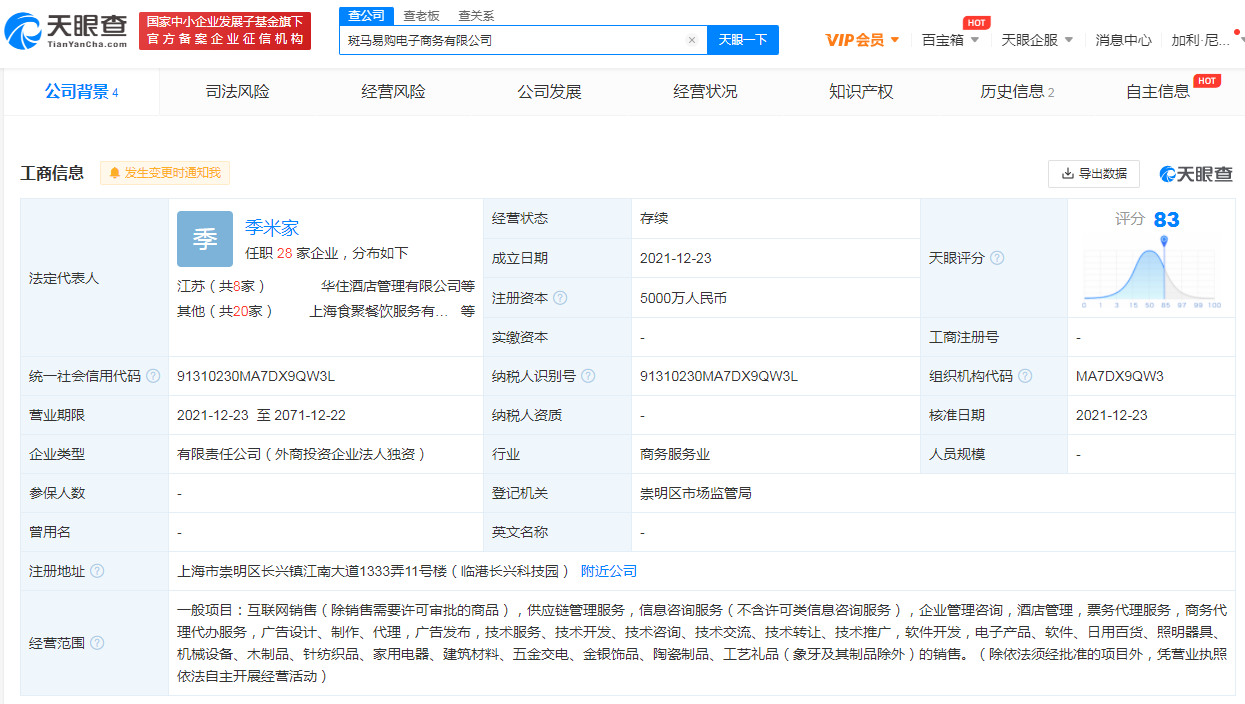Switch to the 查老板 search tab
Screen dimensions: 1245x704
[x=421, y=16]
